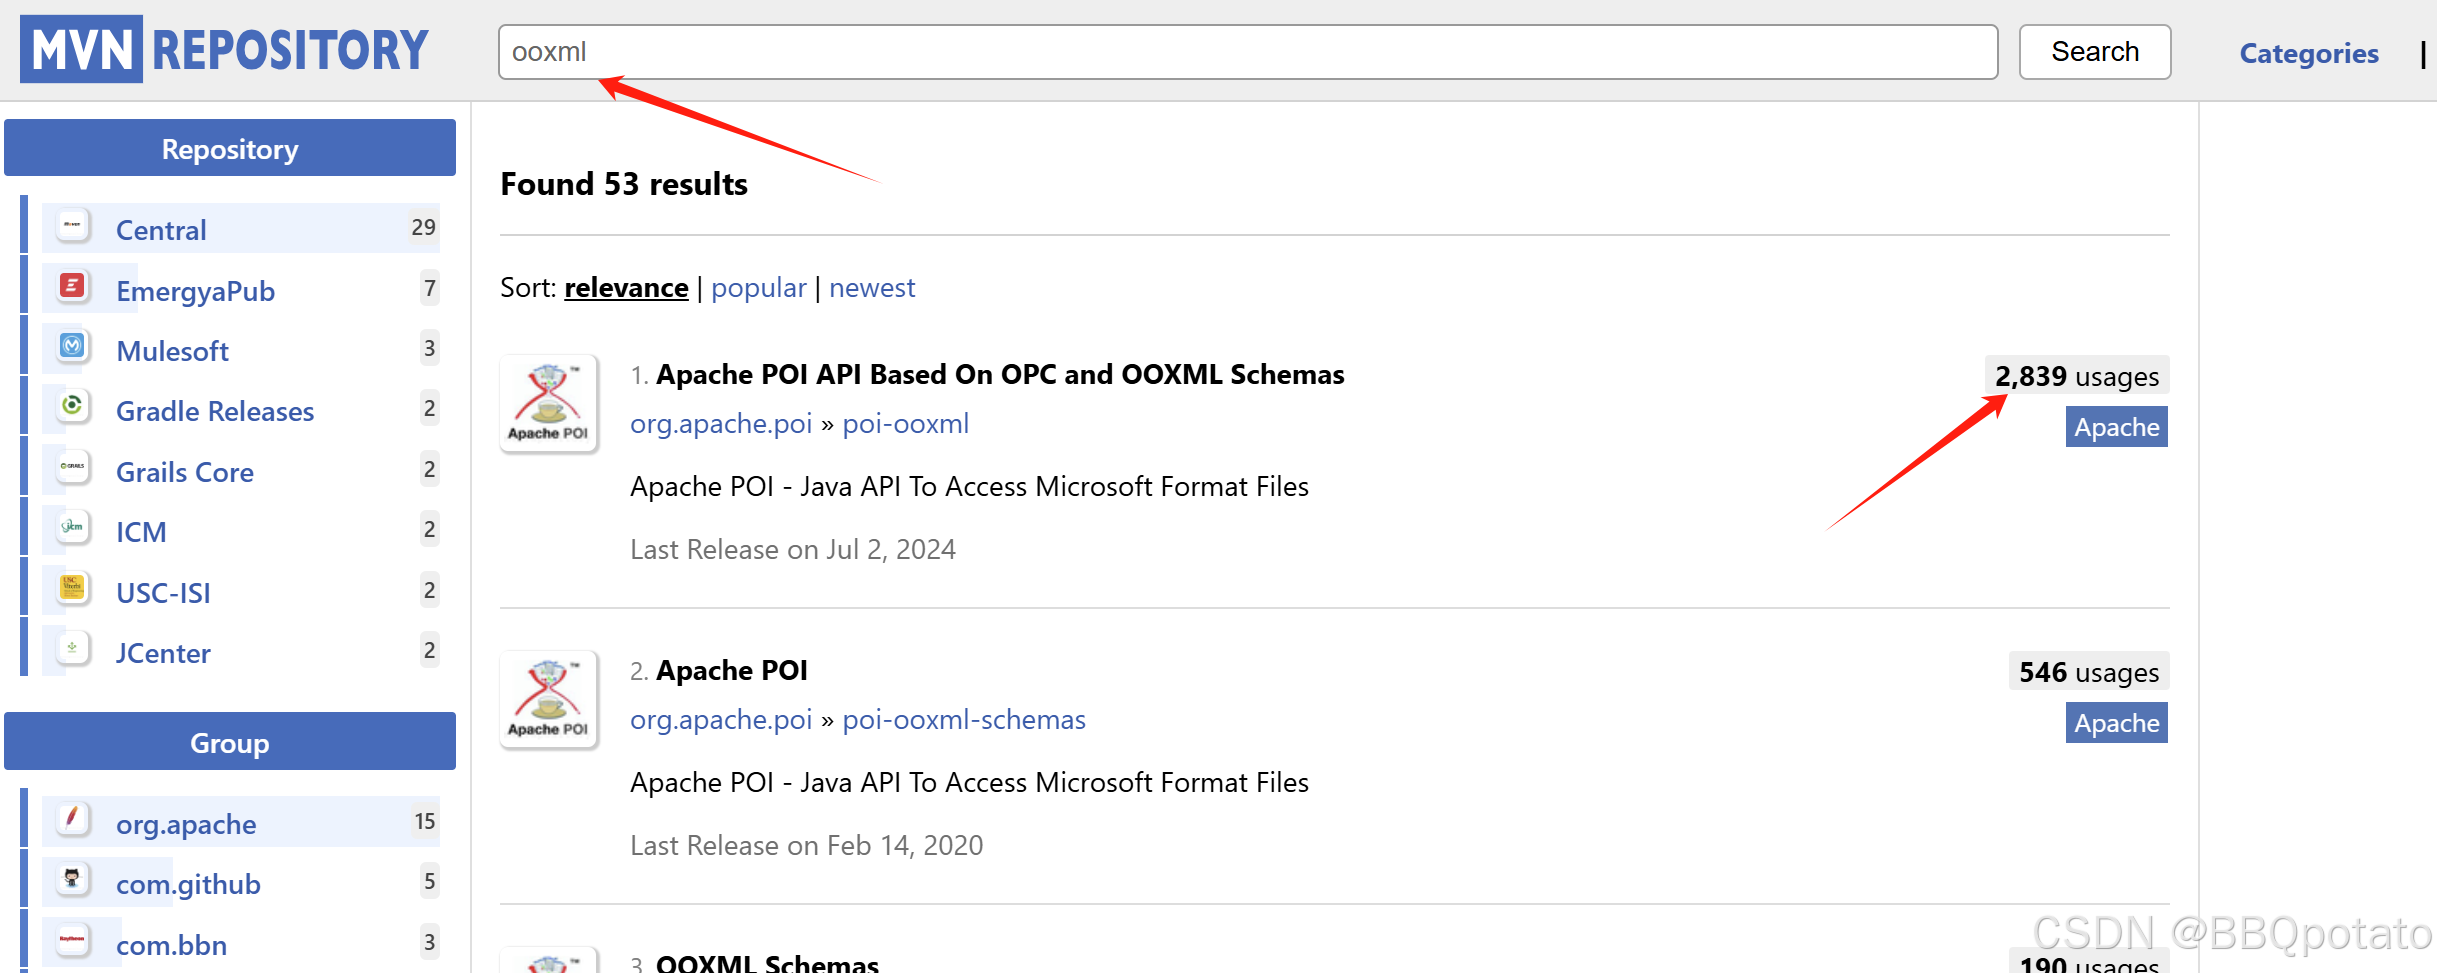The image size is (2437, 973).
Task: Sort results by popular
Action: point(759,288)
